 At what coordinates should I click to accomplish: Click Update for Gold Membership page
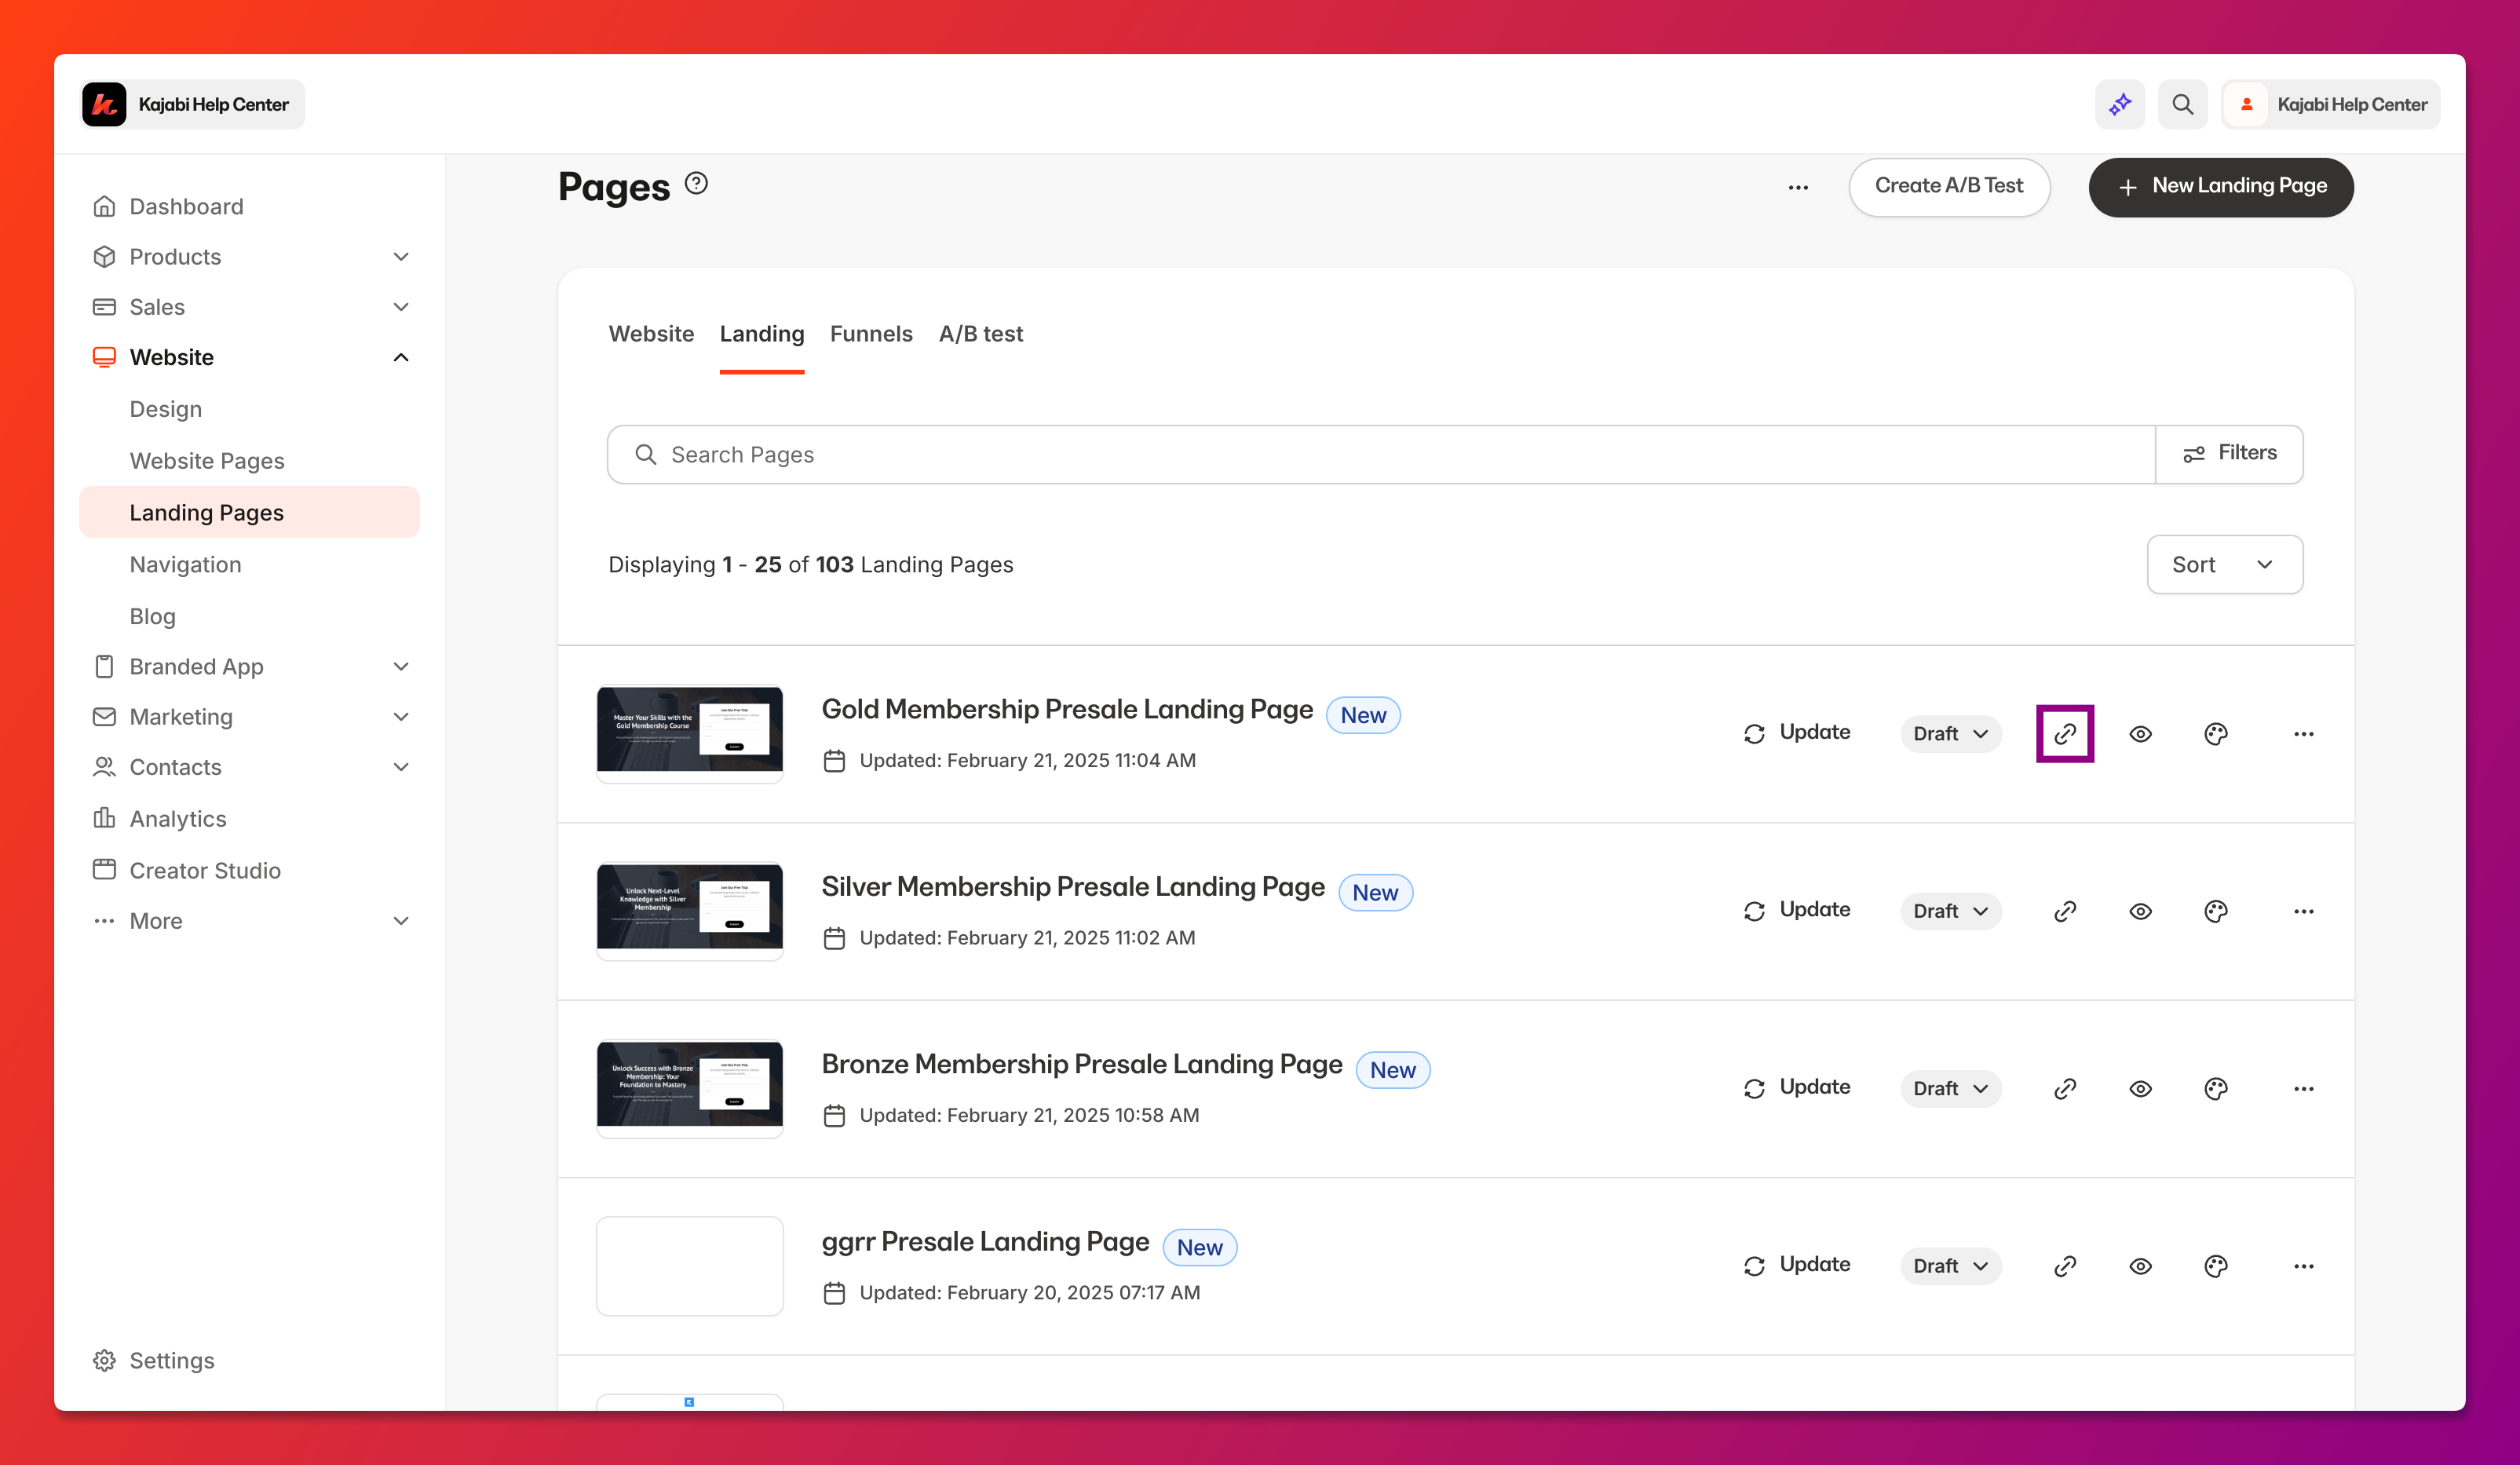pyautogui.click(x=1796, y=733)
